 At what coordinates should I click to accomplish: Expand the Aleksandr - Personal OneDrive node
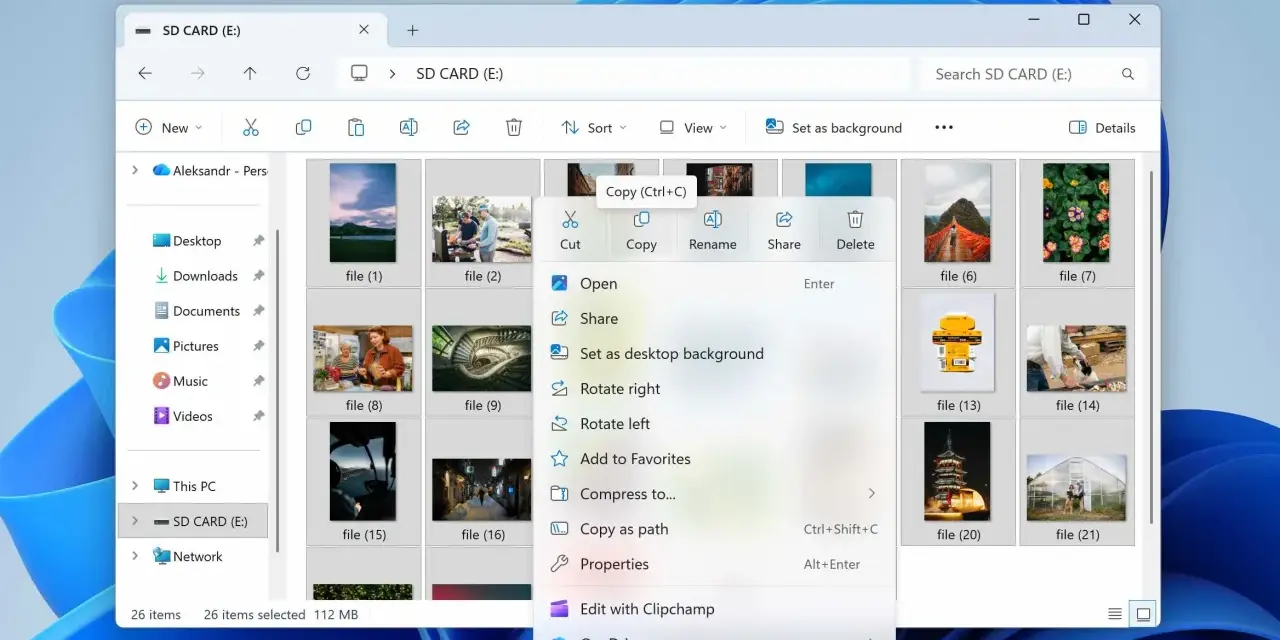[135, 170]
